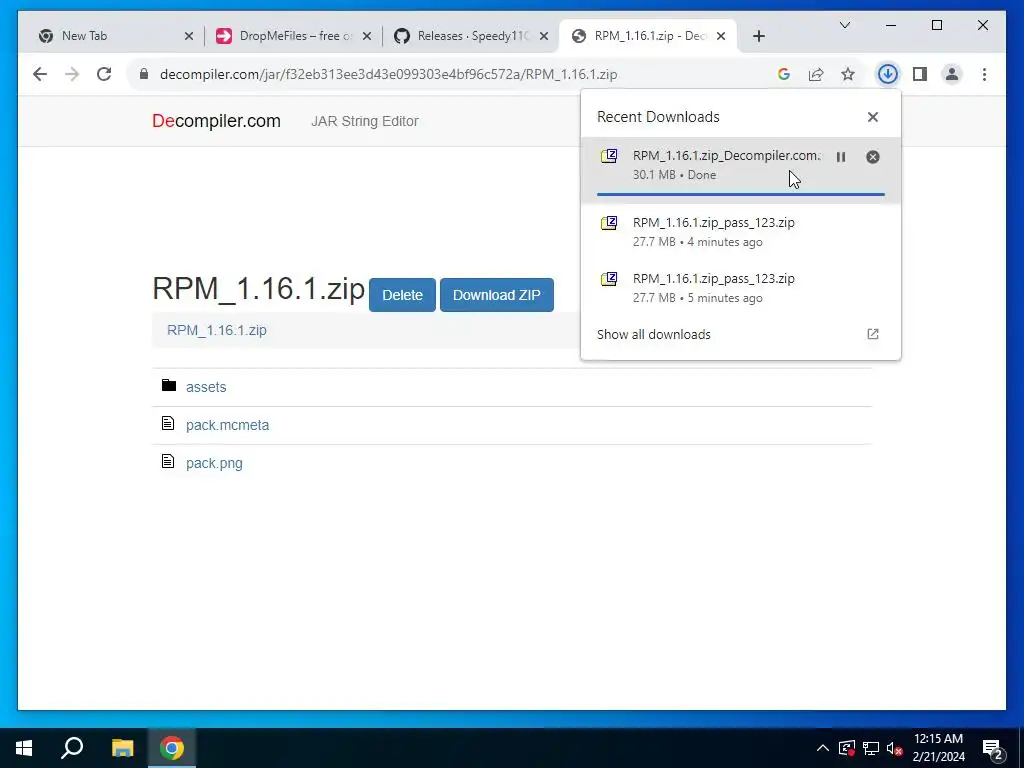Open the RPM_1.16.1.zip breadcrumb link

pyautogui.click(x=217, y=330)
